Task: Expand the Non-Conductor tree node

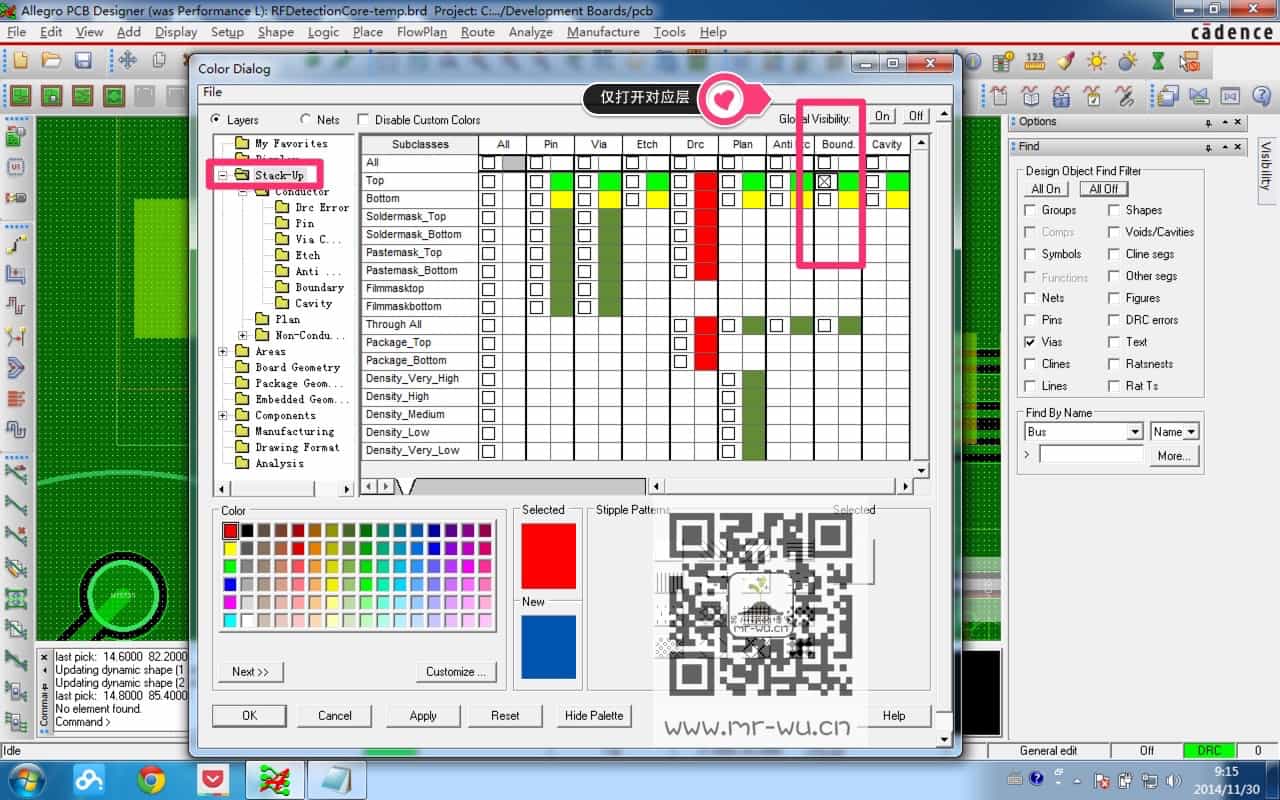Action: [243, 335]
